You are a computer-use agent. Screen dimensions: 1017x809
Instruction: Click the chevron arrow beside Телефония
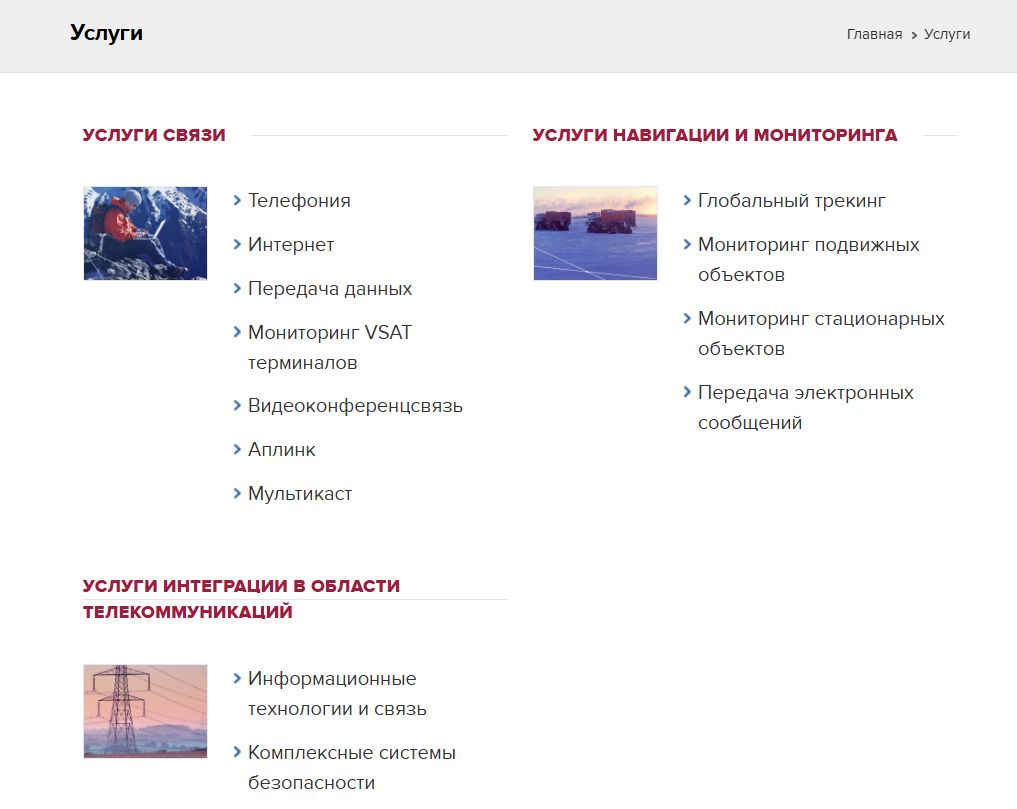click(237, 200)
